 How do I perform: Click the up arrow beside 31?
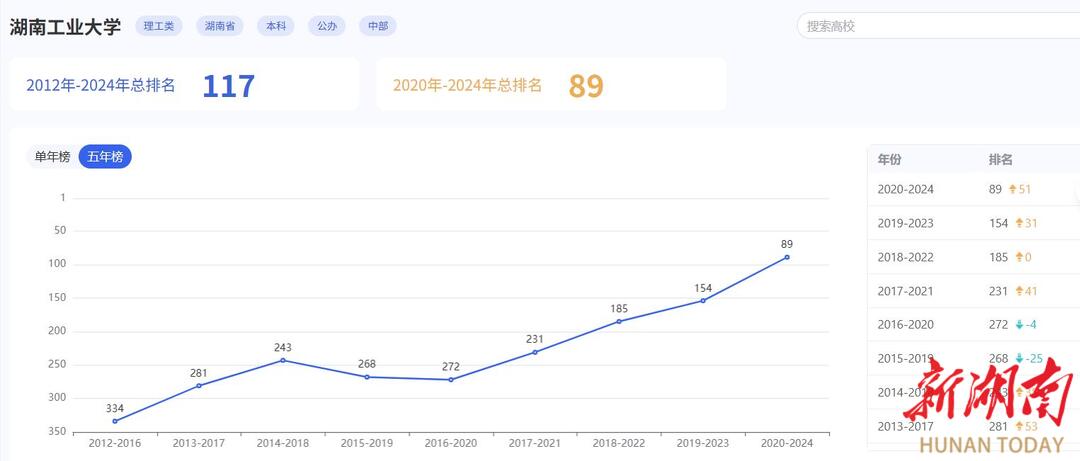pyautogui.click(x=1020, y=223)
